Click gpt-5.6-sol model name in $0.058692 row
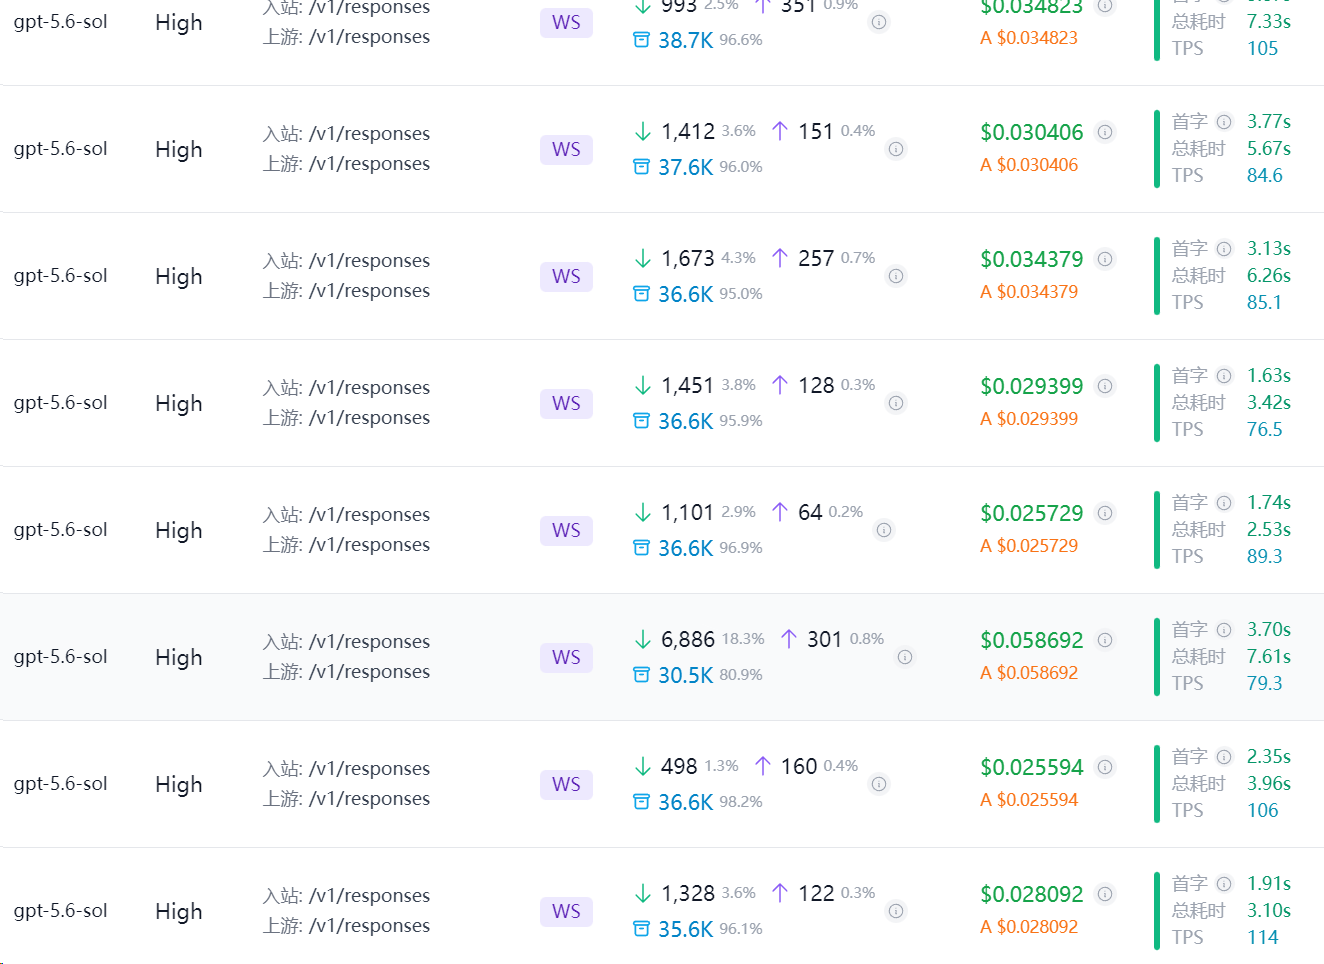 61,657
